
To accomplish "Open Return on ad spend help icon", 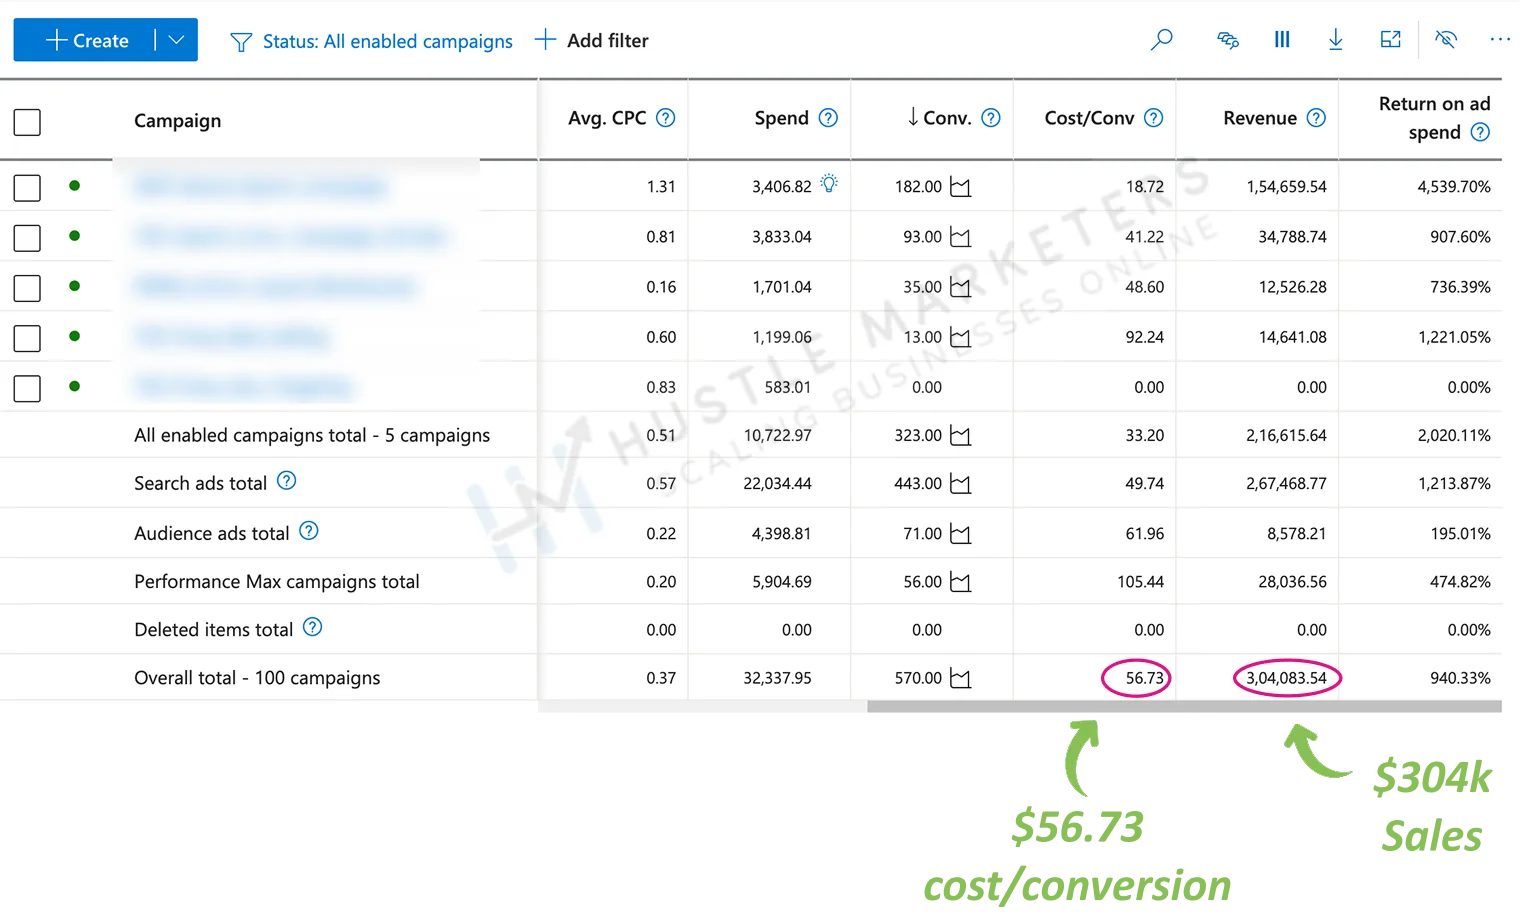I will 1480,132.
